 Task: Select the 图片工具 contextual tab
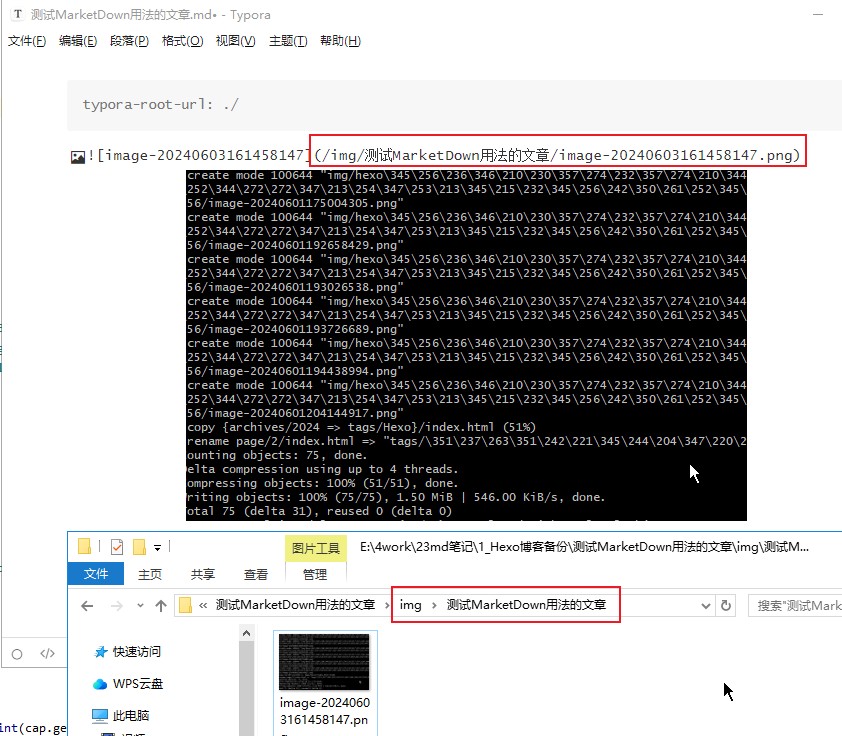[316, 548]
